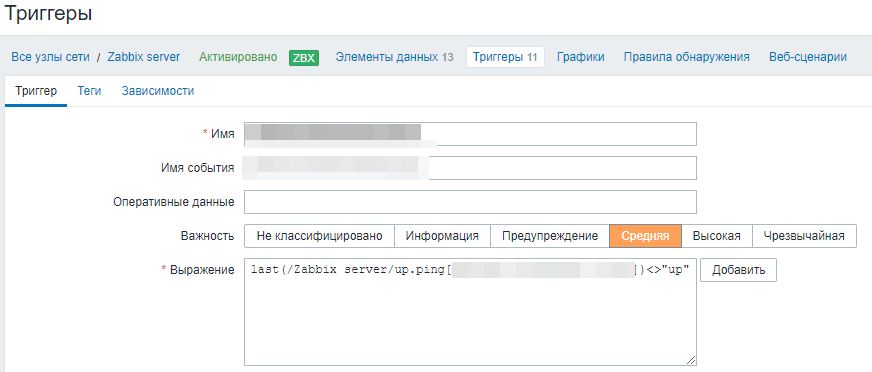872x372 pixels.
Task: Open 'Правила обнаружения' link
Action: (x=686, y=57)
